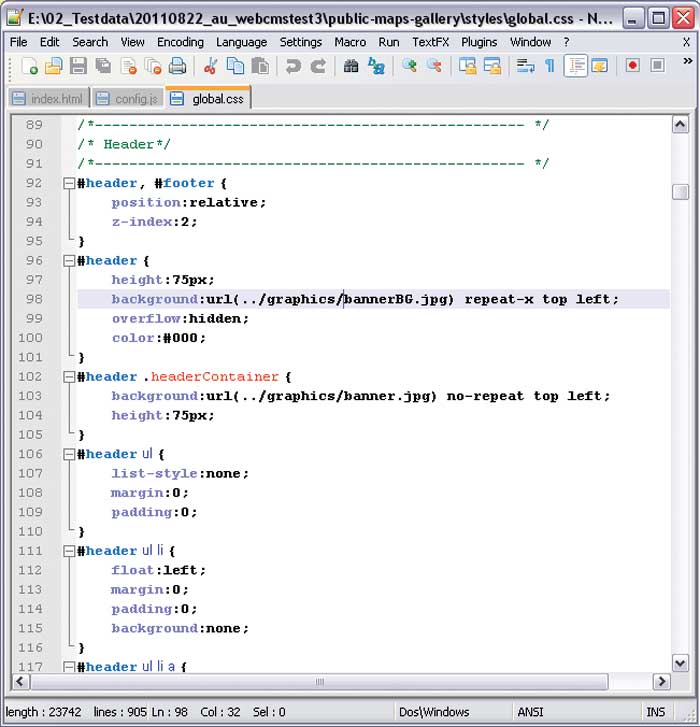Click the Close All toolbar icon

[x=153, y=66]
